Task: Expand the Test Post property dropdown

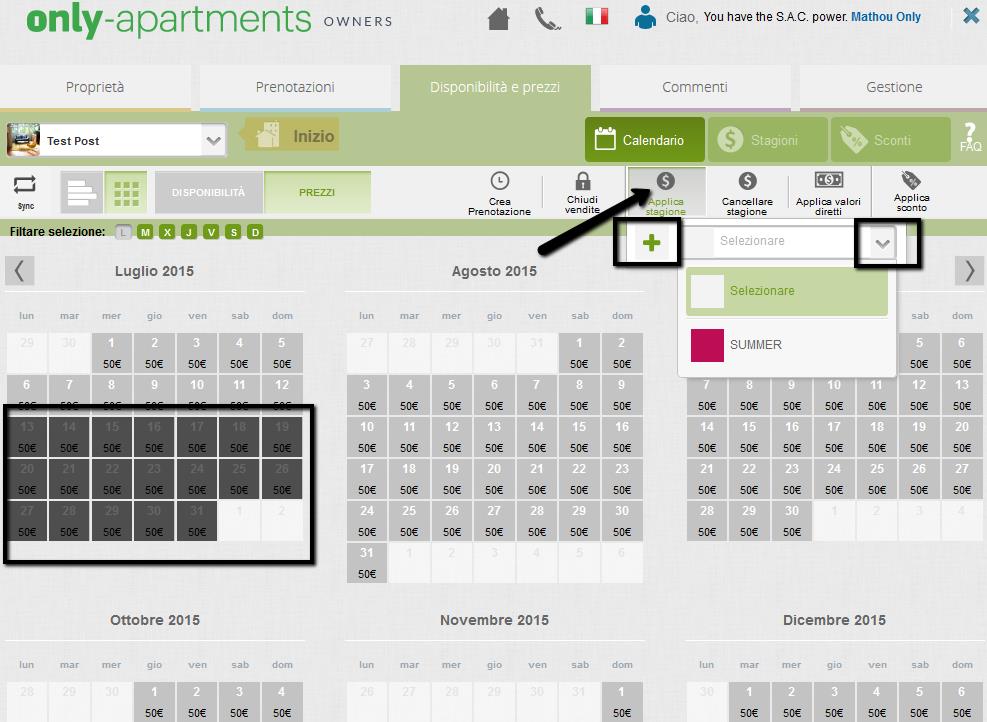Action: point(213,141)
